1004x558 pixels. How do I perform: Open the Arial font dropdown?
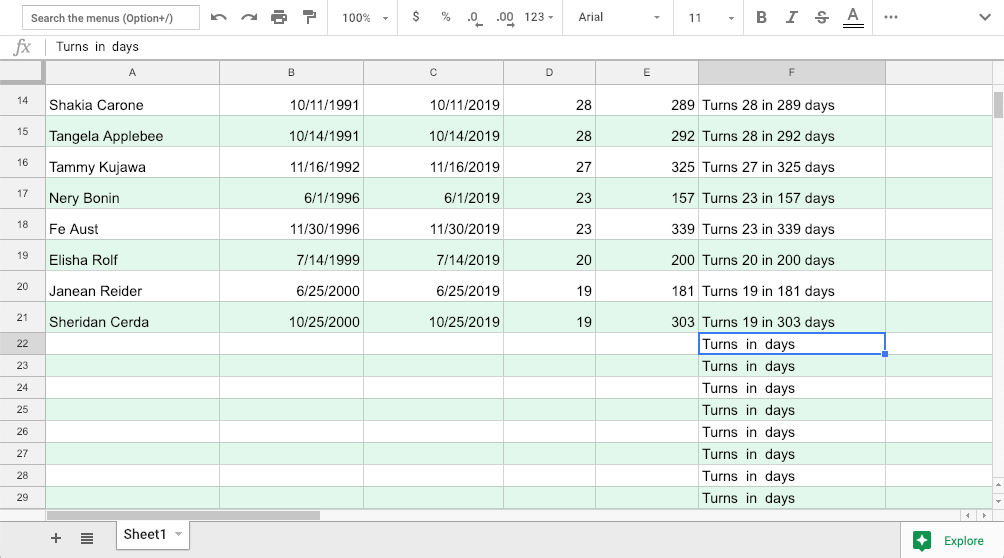click(x=619, y=18)
